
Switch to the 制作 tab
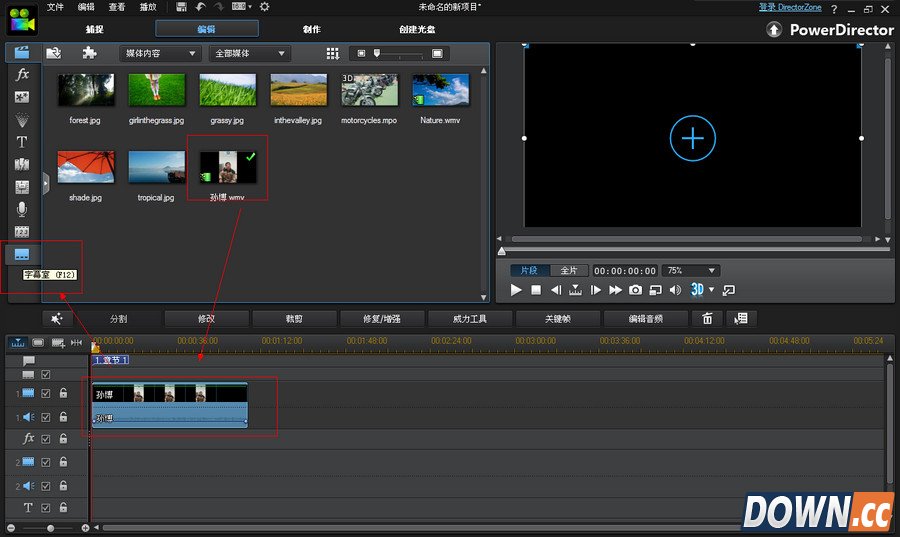[312, 29]
